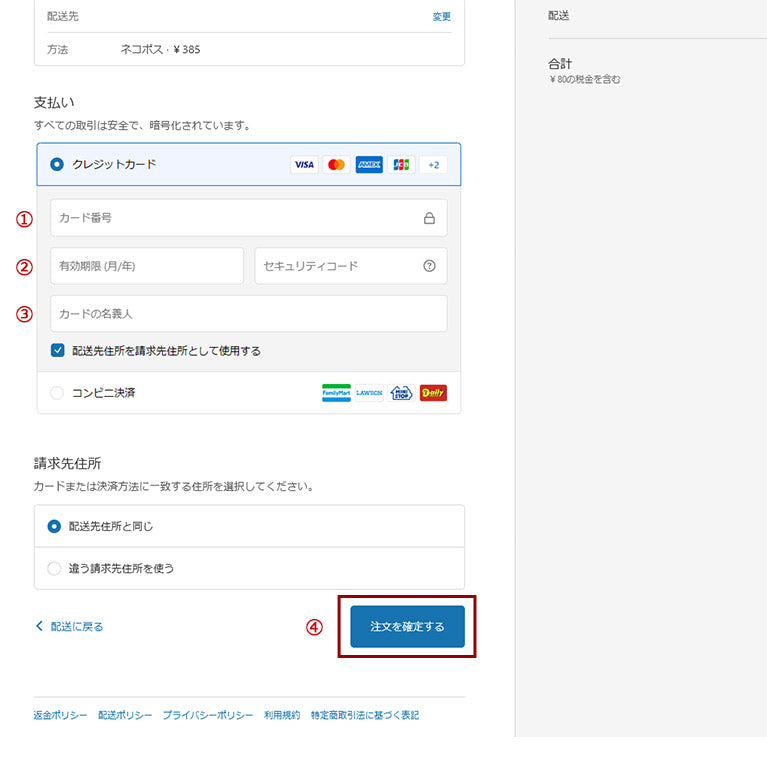Screen dimensions: 767x768
Task: Select the コンビニ決済 radio button
Action: [x=57, y=393]
